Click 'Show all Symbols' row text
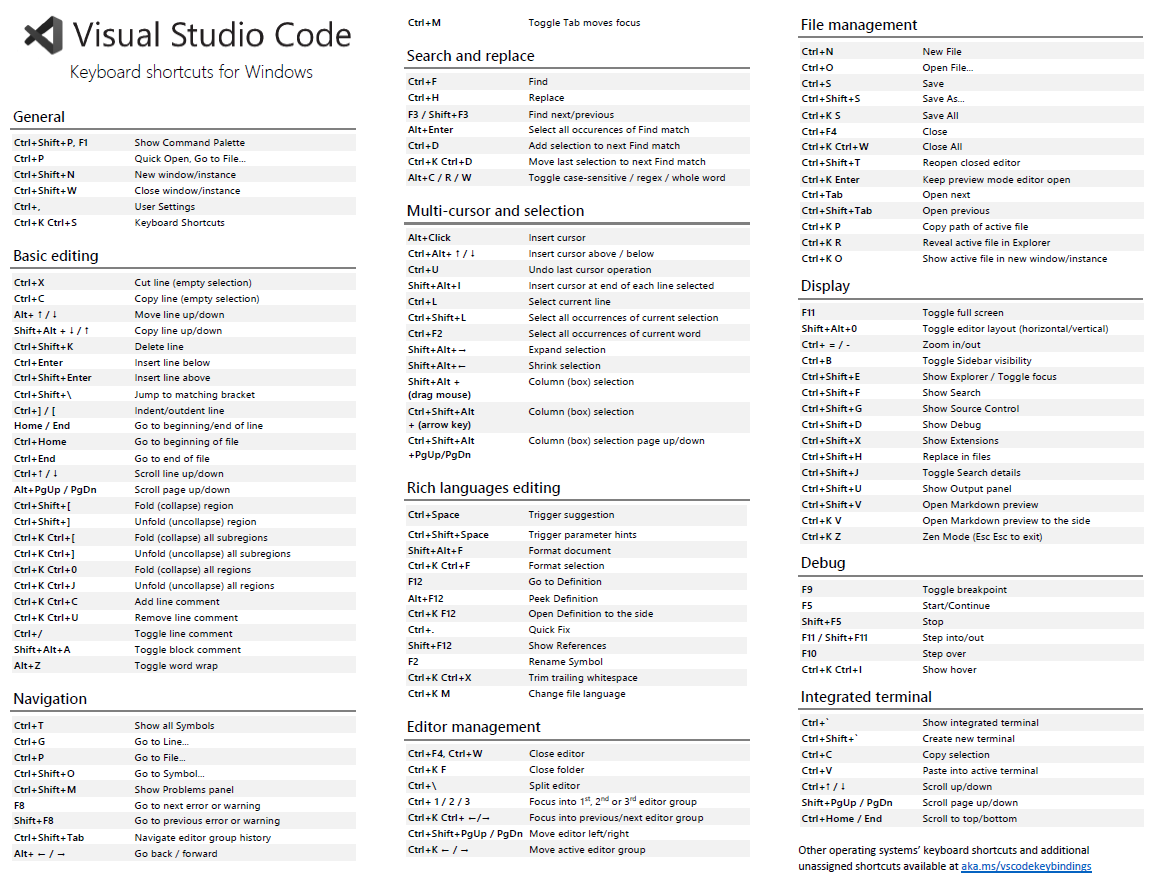 [174, 726]
